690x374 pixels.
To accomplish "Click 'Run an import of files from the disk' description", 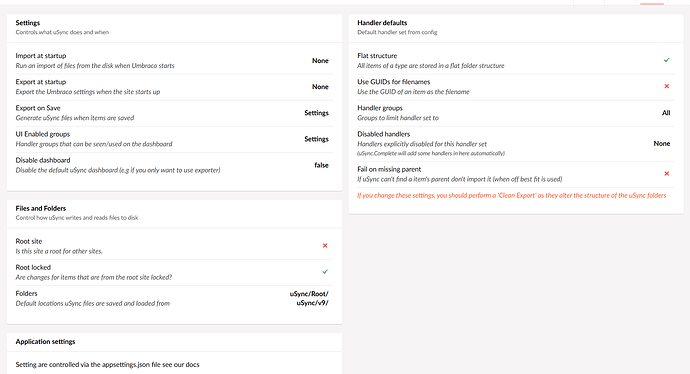I will point(95,66).
